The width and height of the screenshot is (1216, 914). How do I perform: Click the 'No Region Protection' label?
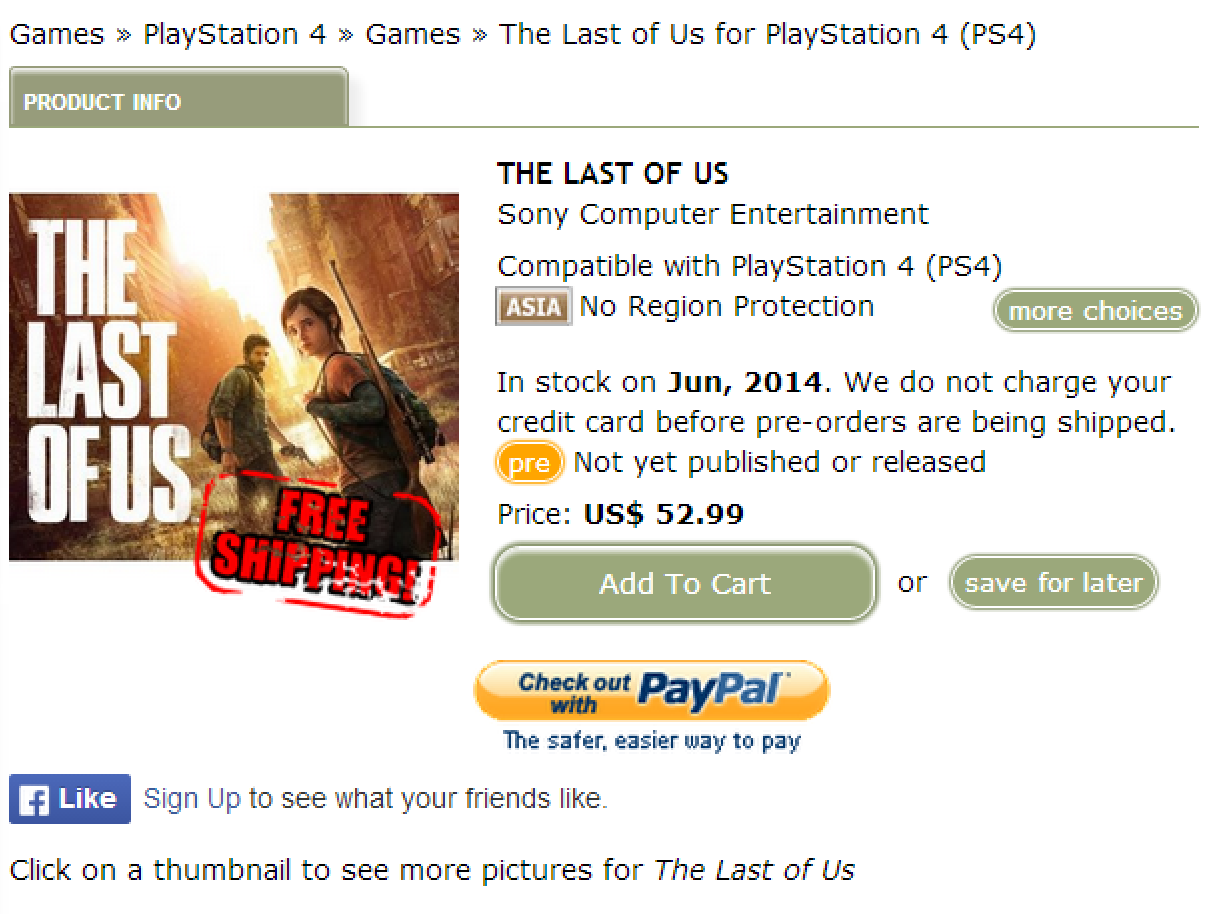727,306
